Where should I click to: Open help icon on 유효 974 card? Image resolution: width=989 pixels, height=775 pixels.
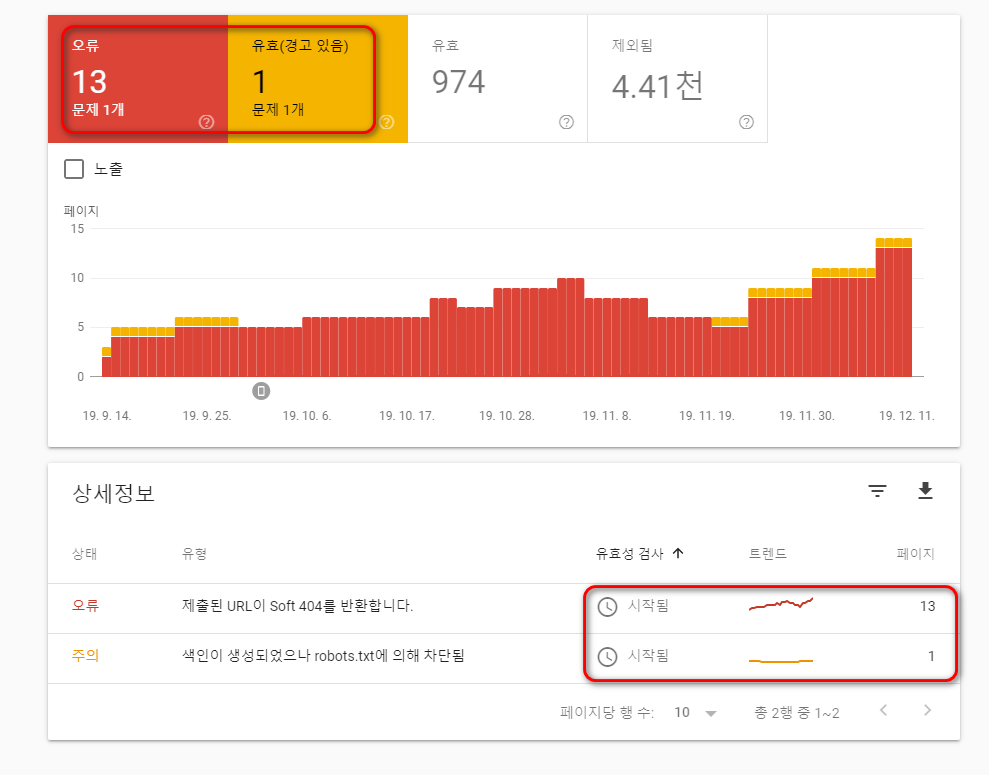566,122
